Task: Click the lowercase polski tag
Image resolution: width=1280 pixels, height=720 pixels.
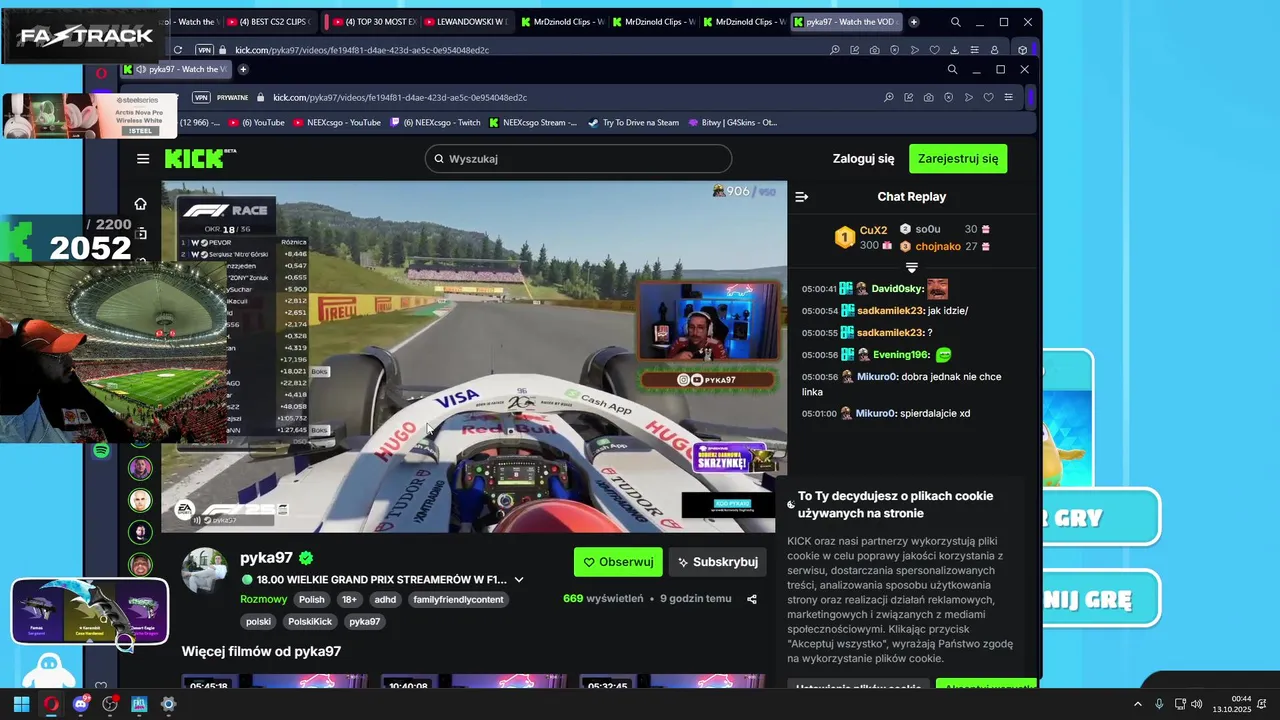Action: [259, 621]
